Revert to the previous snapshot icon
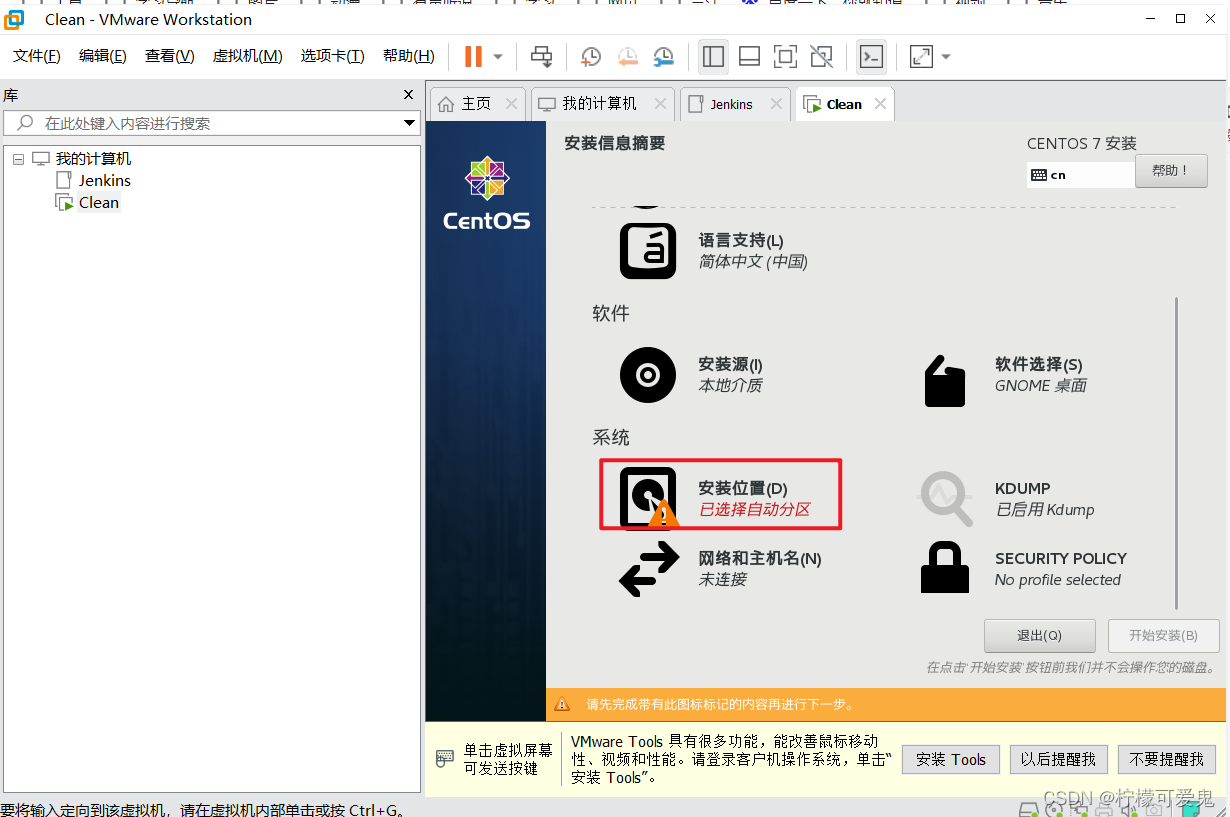Screen dimensions: 1230x817 (x=627, y=57)
